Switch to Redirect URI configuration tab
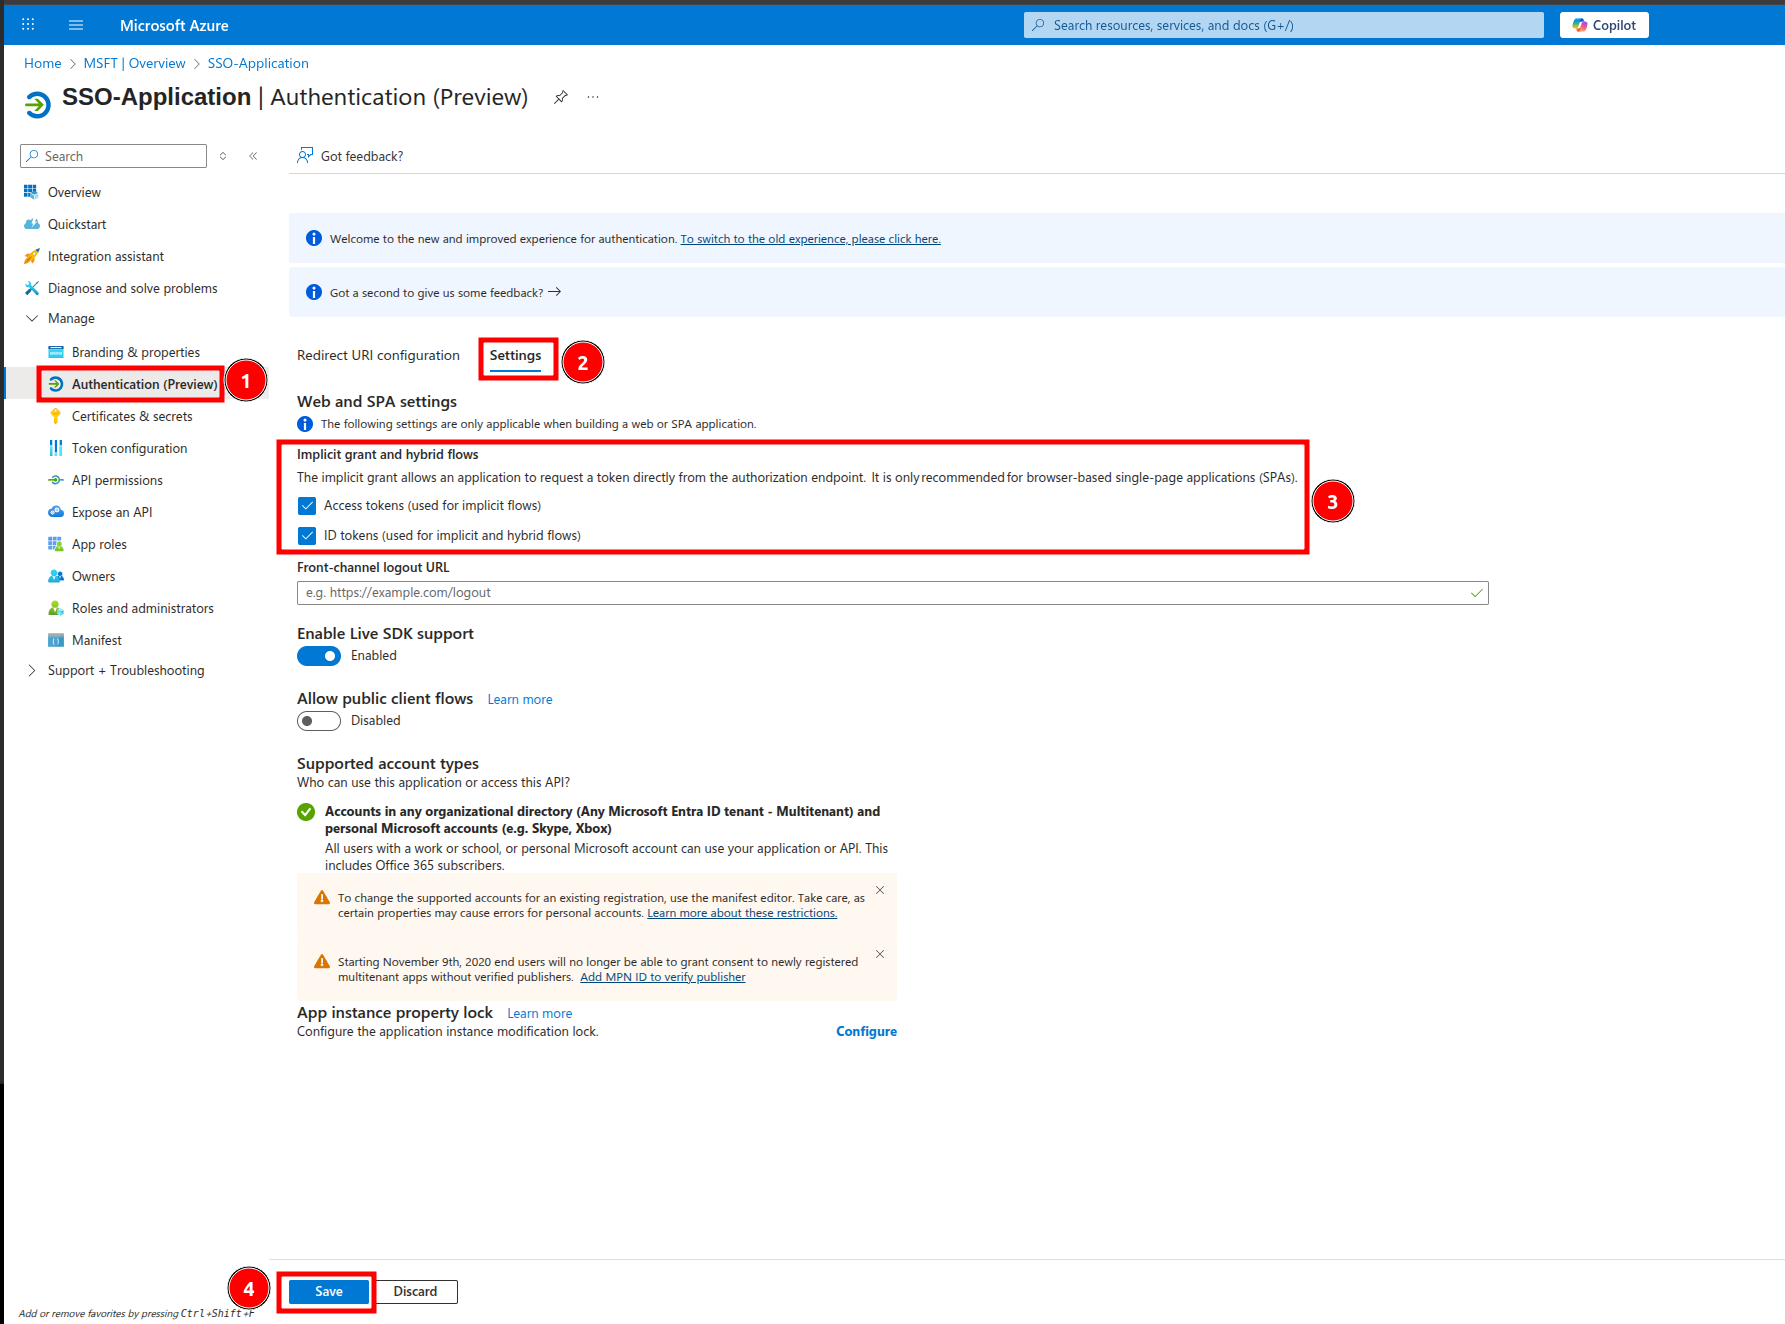 pos(378,355)
